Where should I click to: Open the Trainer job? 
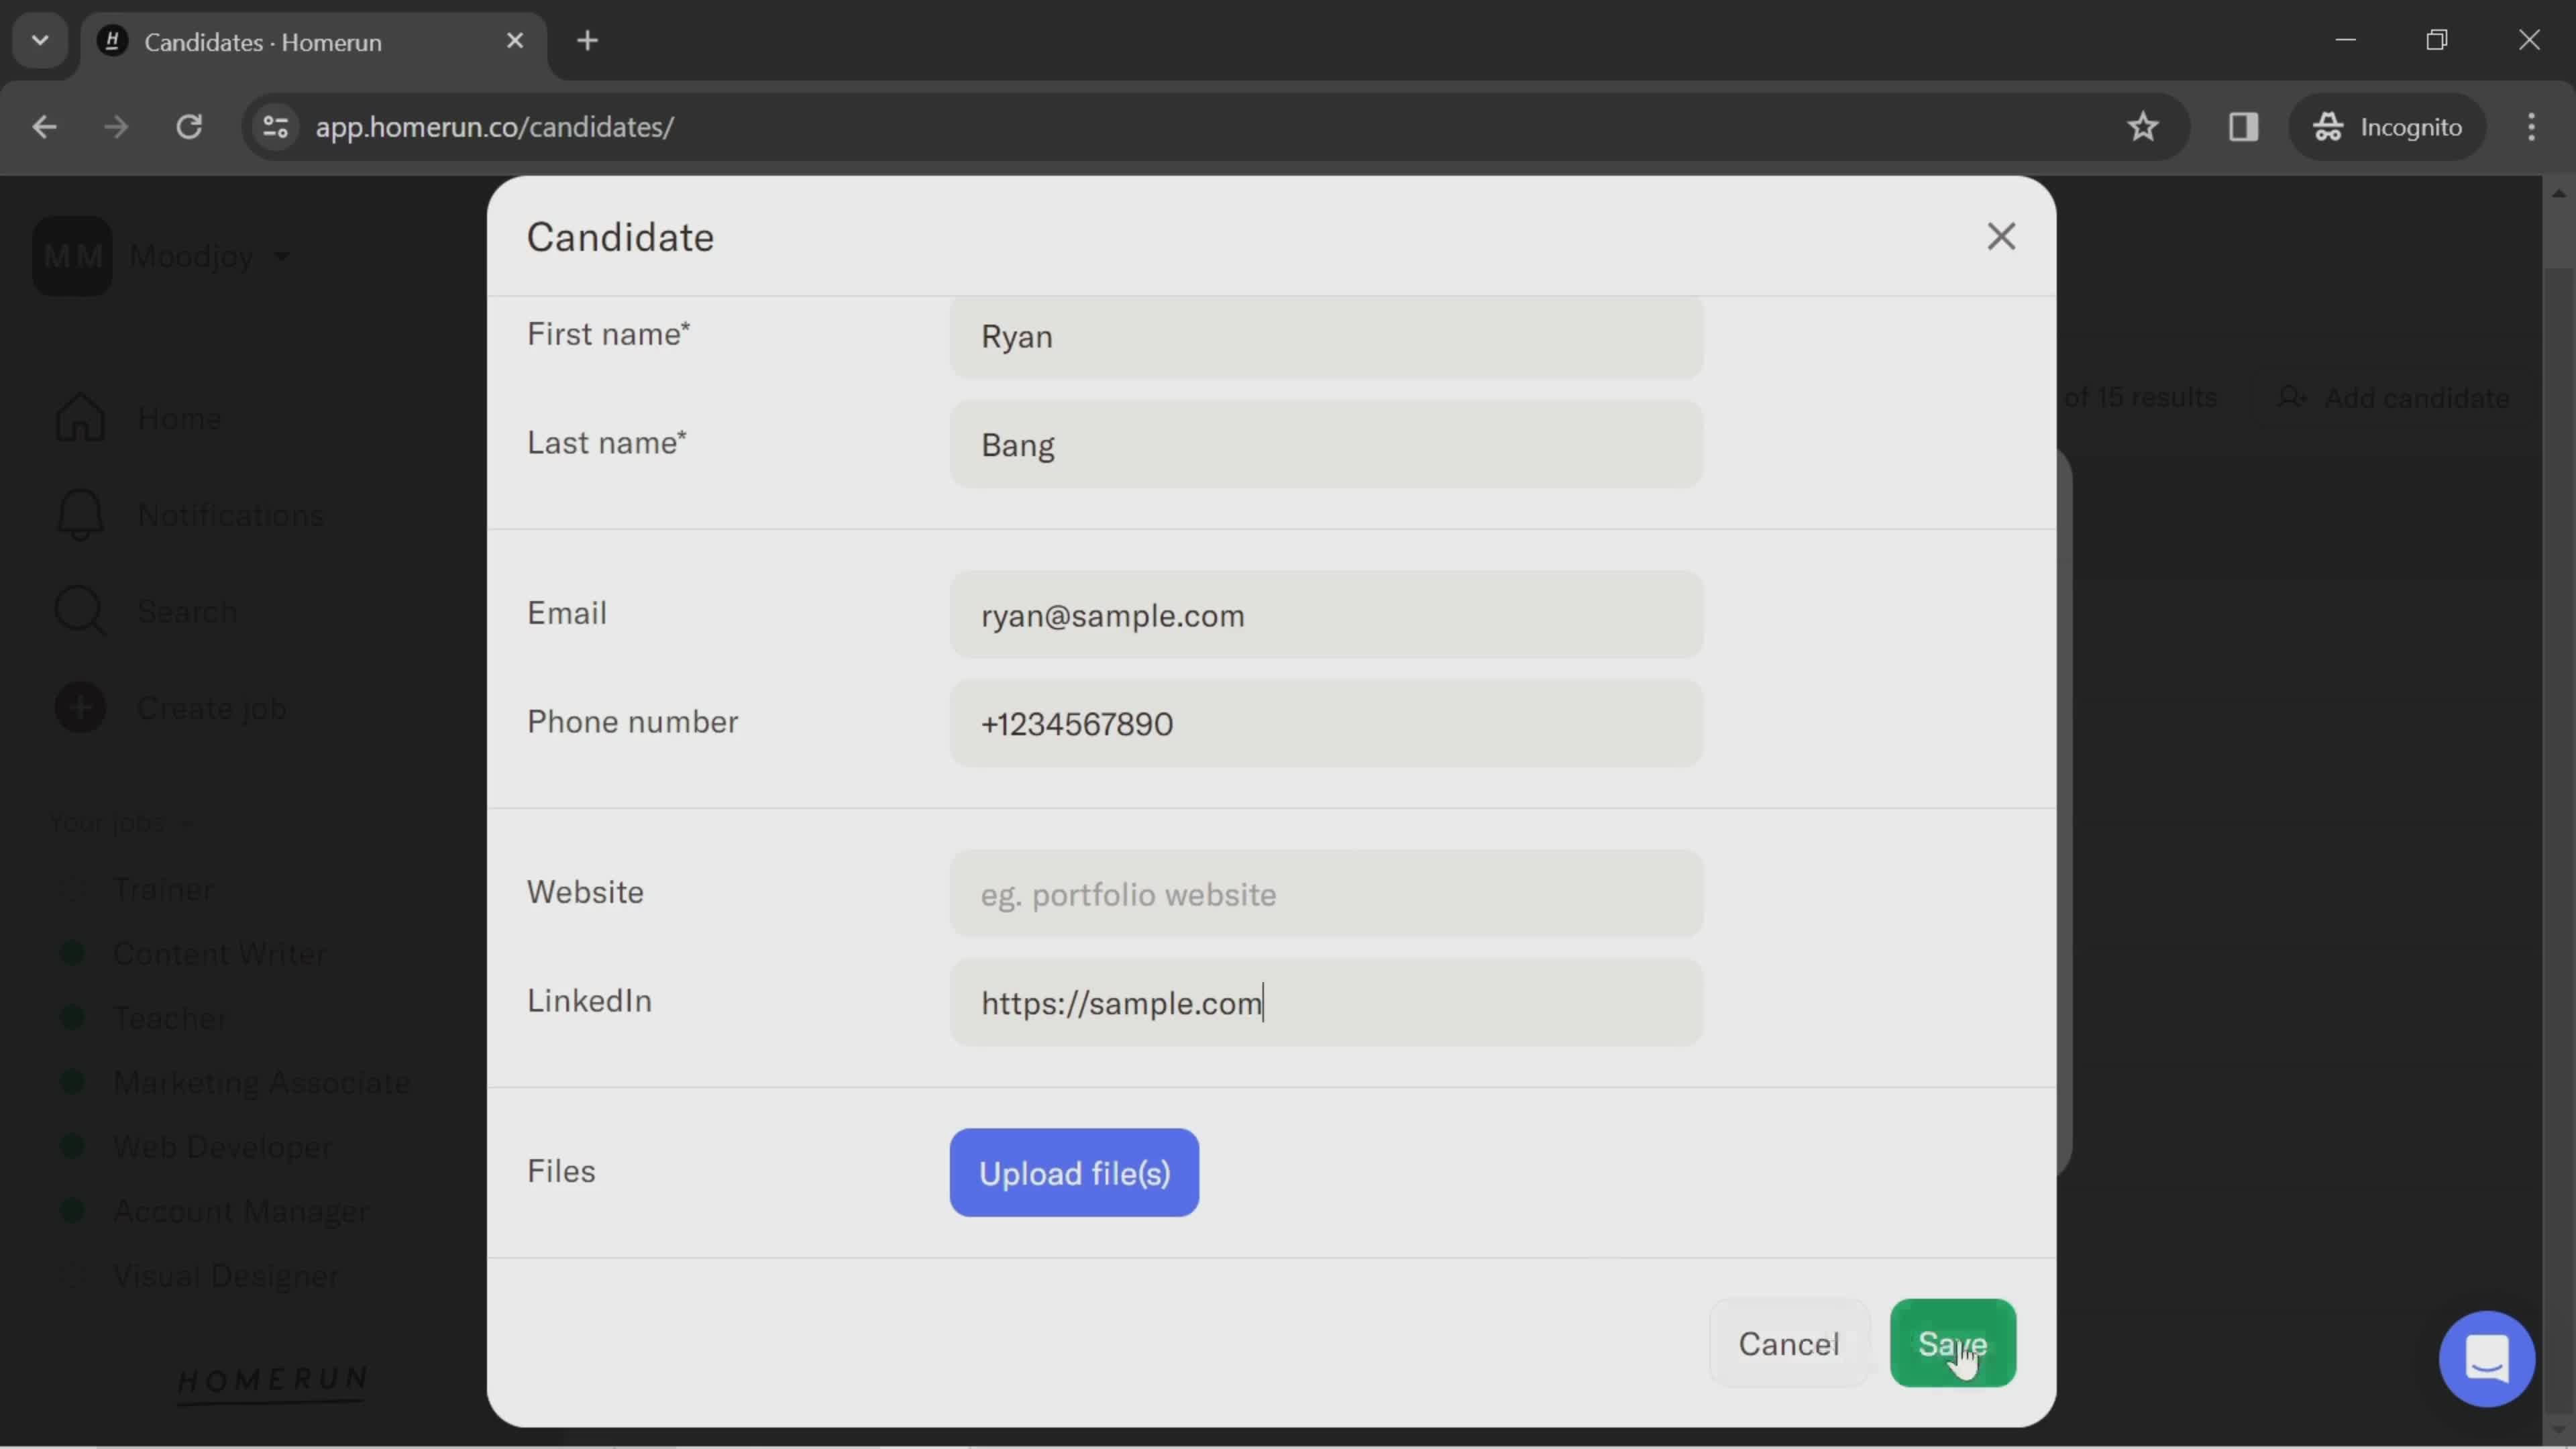[163, 889]
